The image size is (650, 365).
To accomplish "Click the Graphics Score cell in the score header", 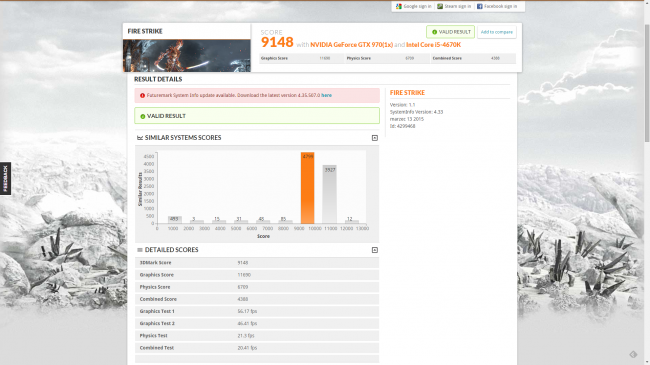I will pyautogui.click(x=301, y=58).
